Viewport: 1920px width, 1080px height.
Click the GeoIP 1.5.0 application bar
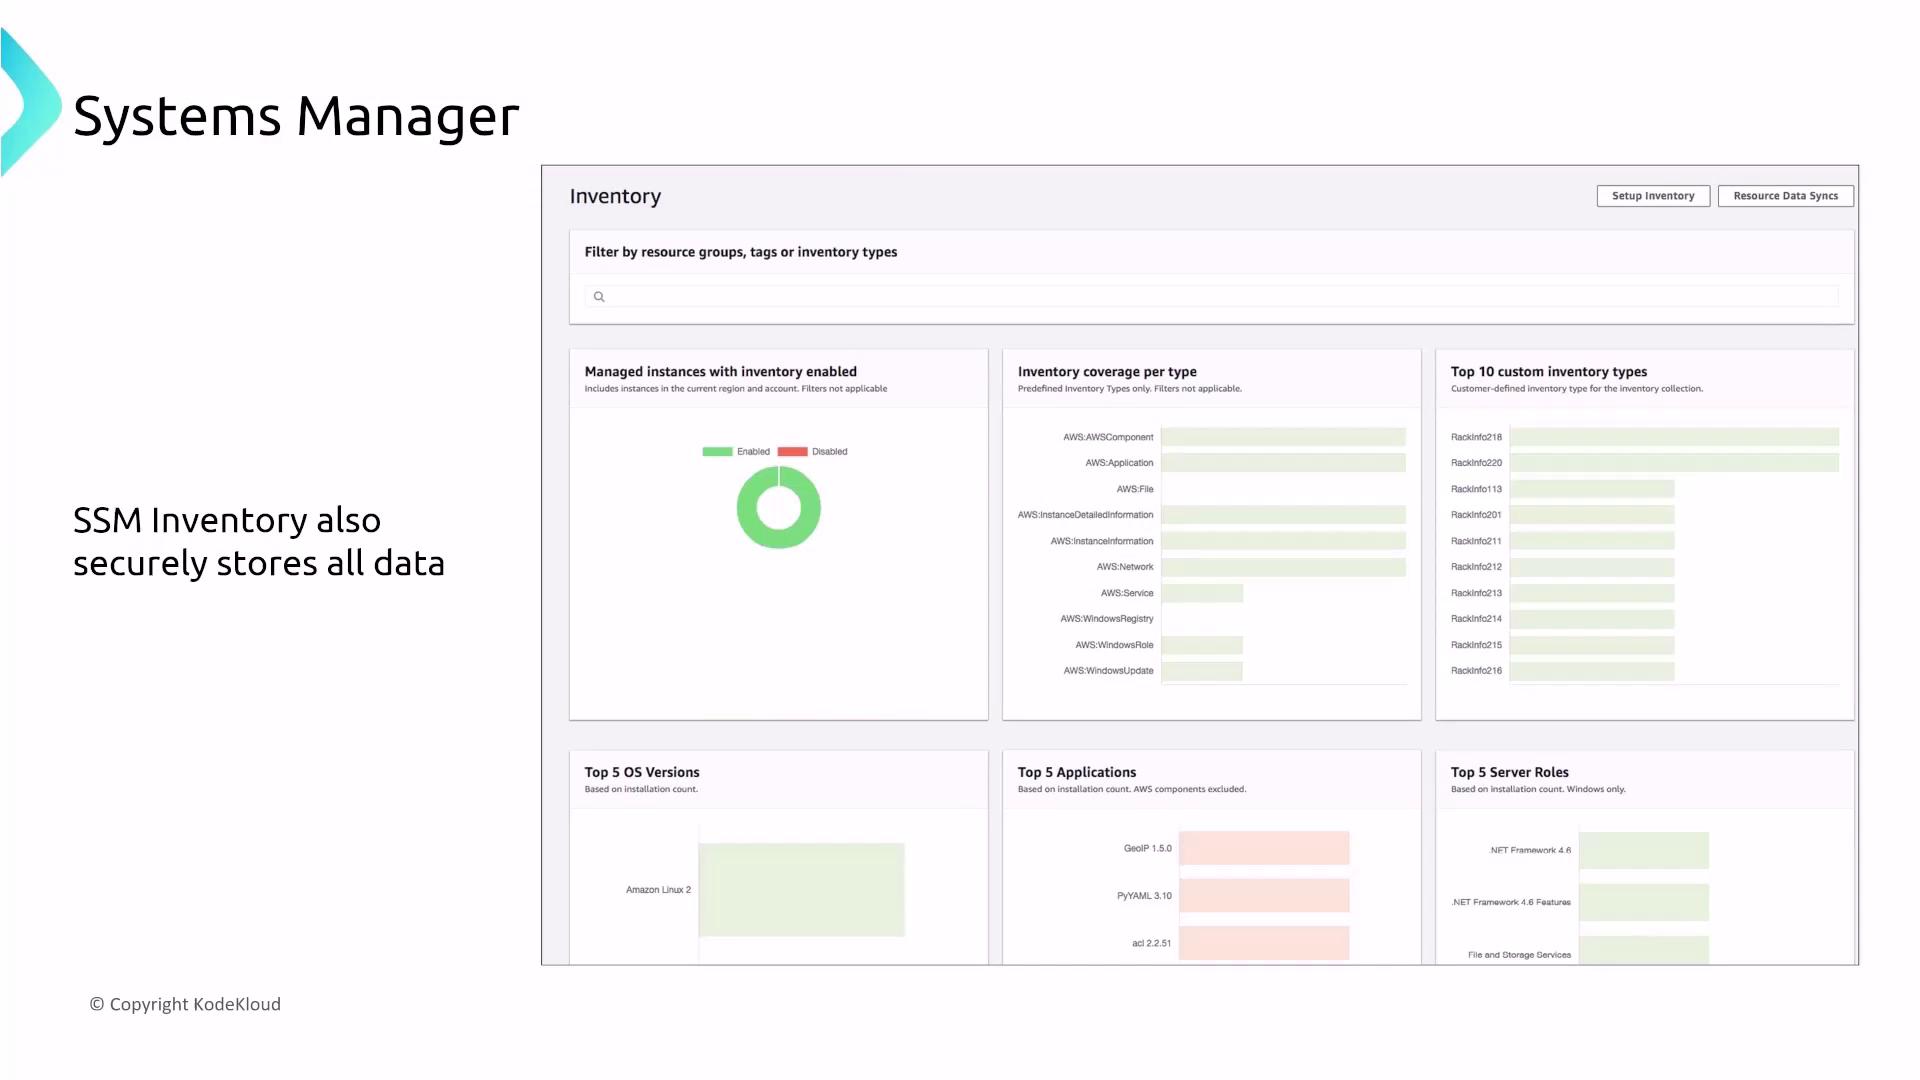(x=1264, y=848)
